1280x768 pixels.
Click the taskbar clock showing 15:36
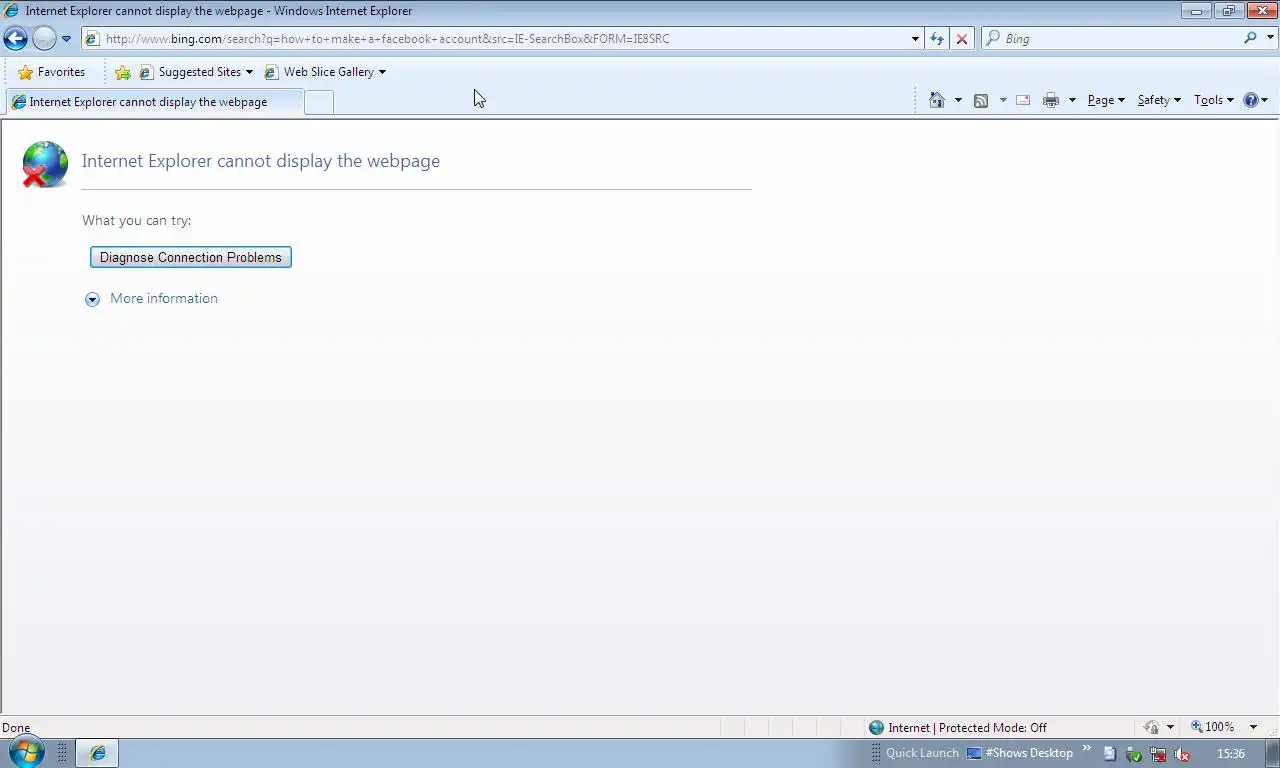point(1230,754)
